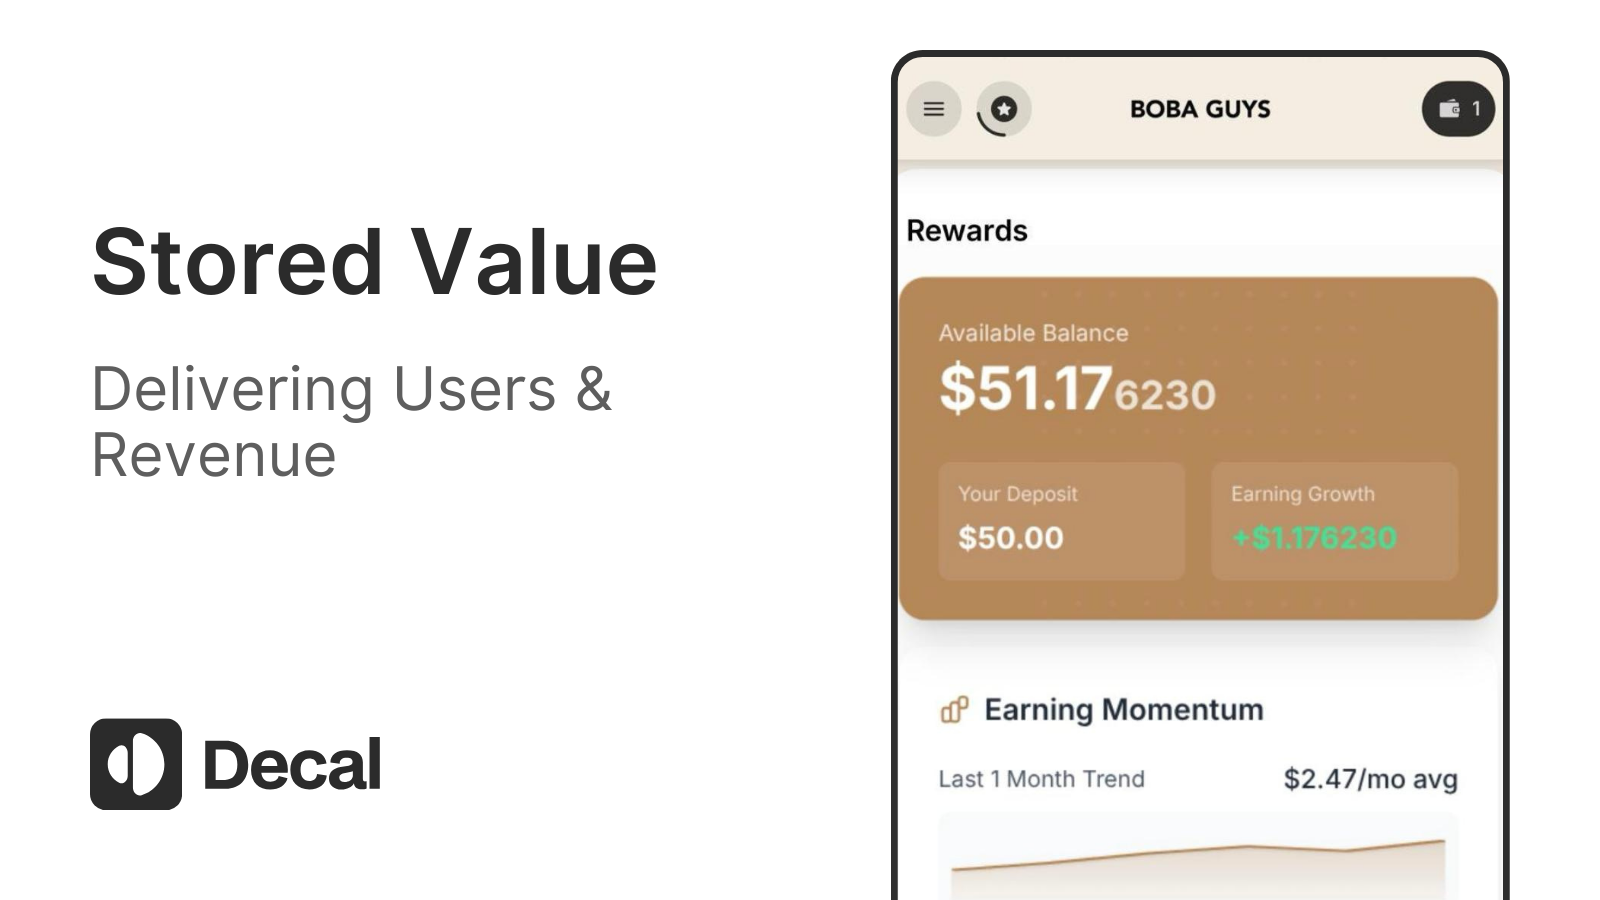The width and height of the screenshot is (1600, 900).
Task: Open the wallet button showing 1
Action: (1458, 109)
